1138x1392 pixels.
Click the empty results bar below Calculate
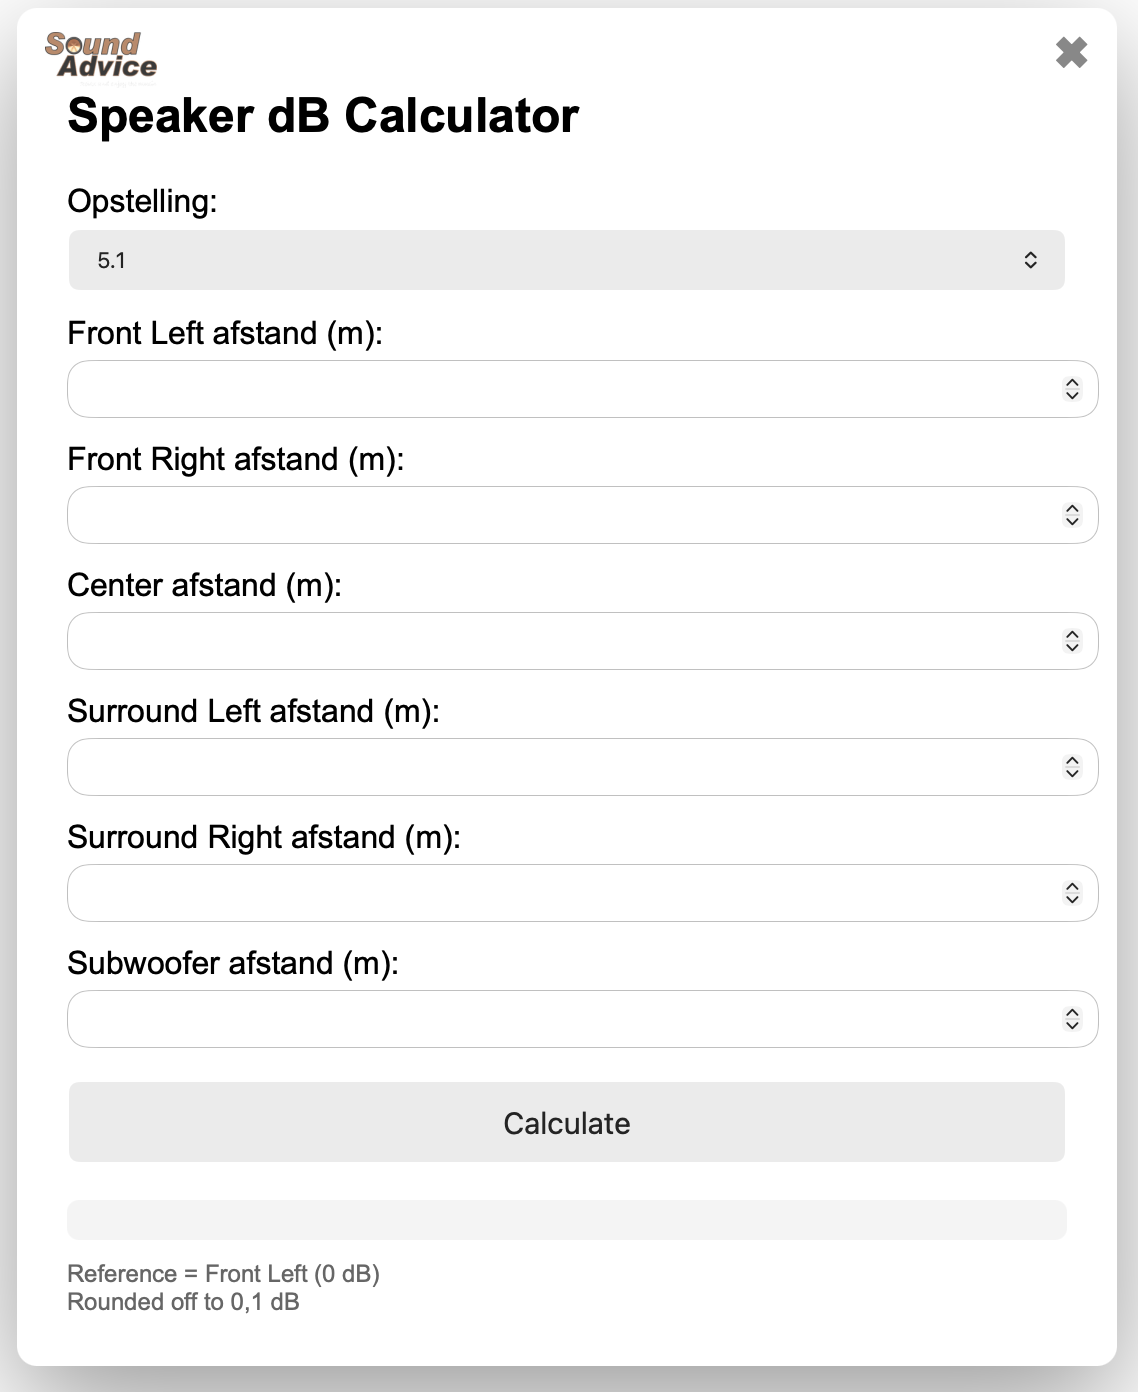point(566,1220)
